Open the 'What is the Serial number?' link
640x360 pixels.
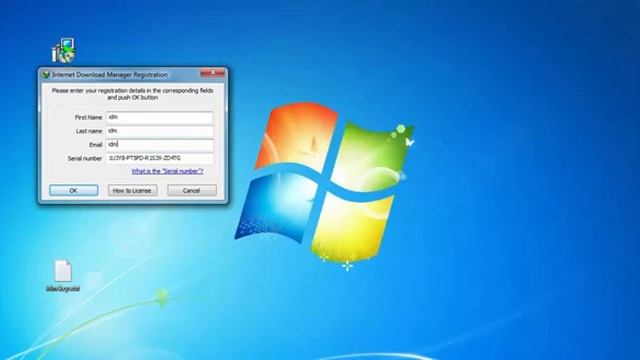coord(167,171)
